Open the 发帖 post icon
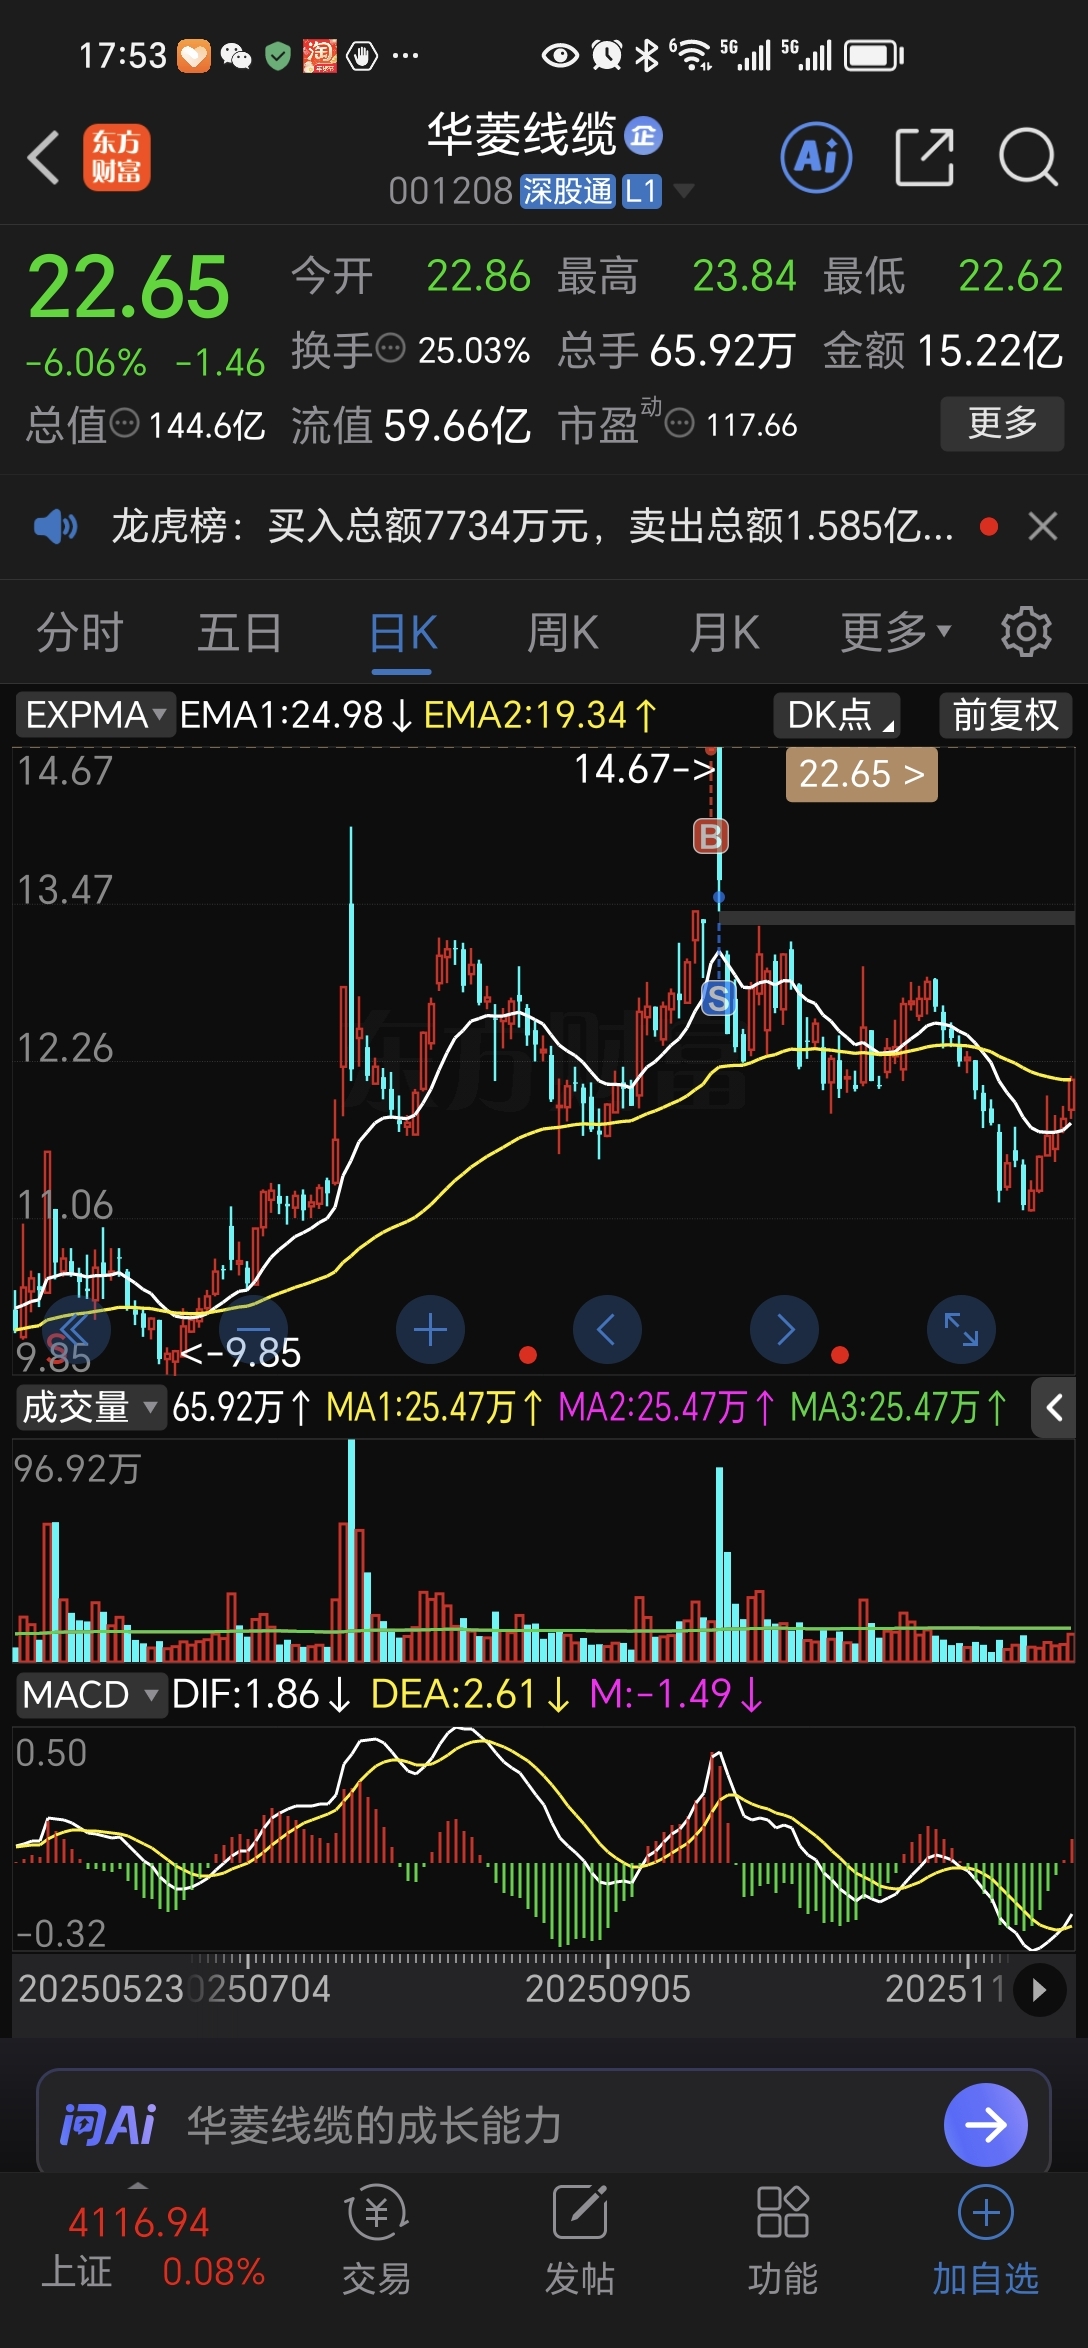 579,2240
